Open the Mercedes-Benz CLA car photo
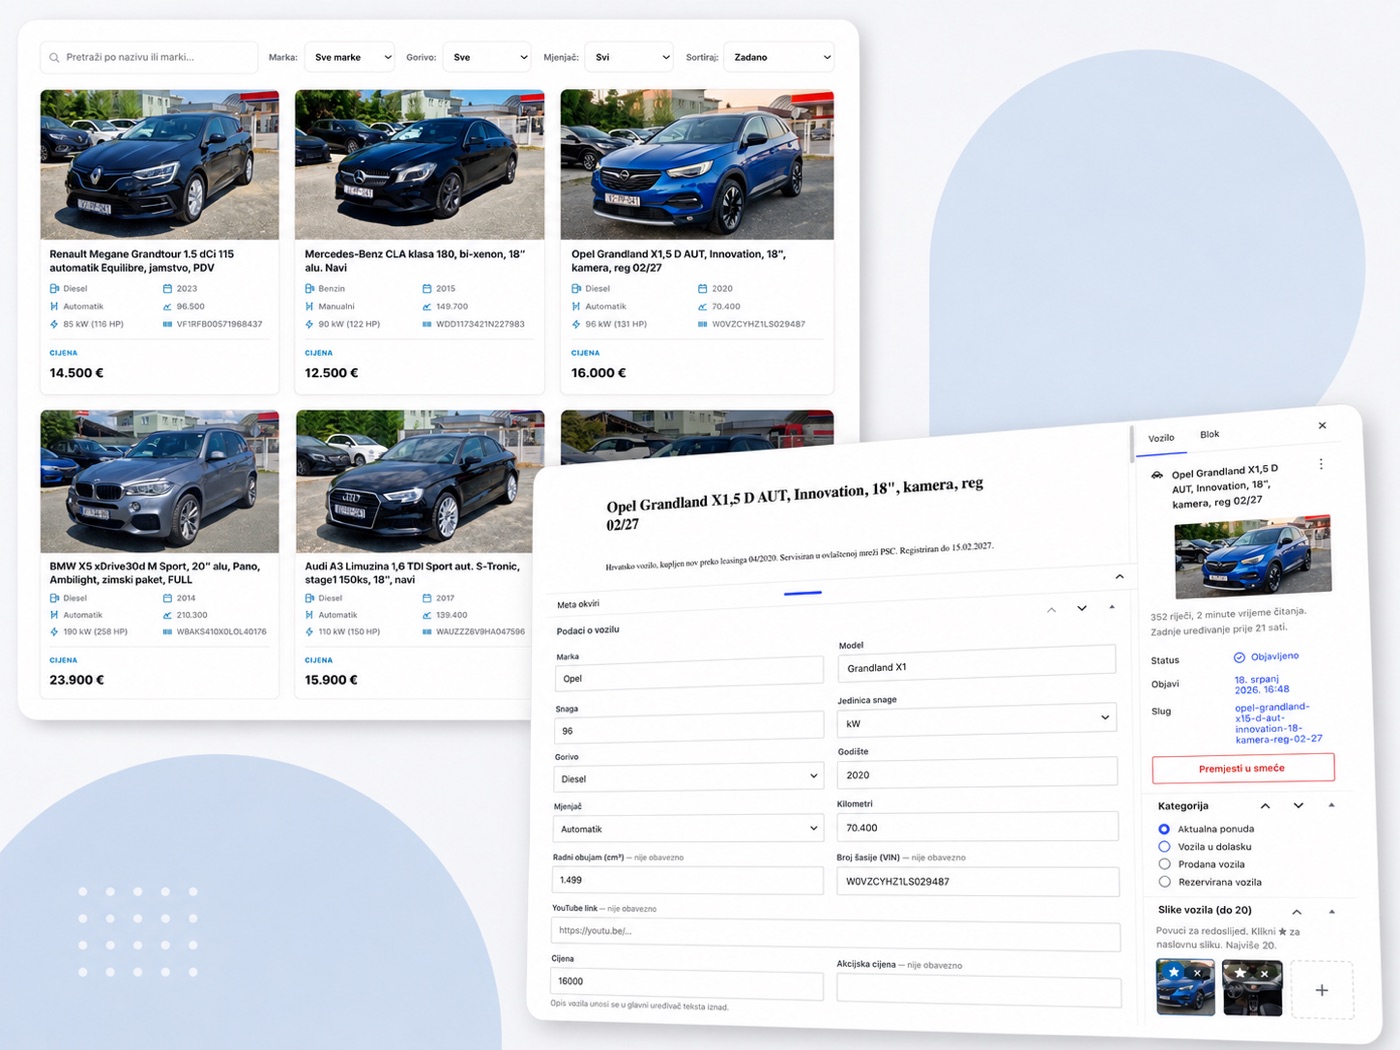 [x=420, y=165]
